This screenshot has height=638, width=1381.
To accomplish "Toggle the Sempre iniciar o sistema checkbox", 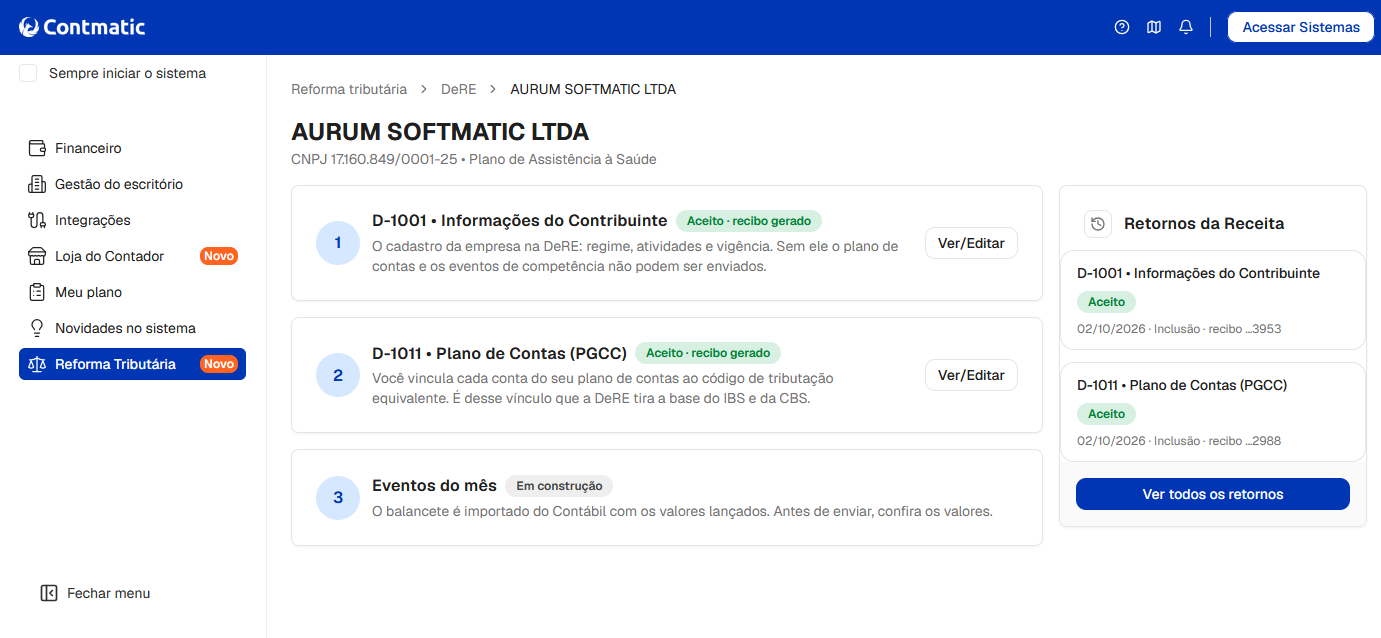I will coord(28,73).
